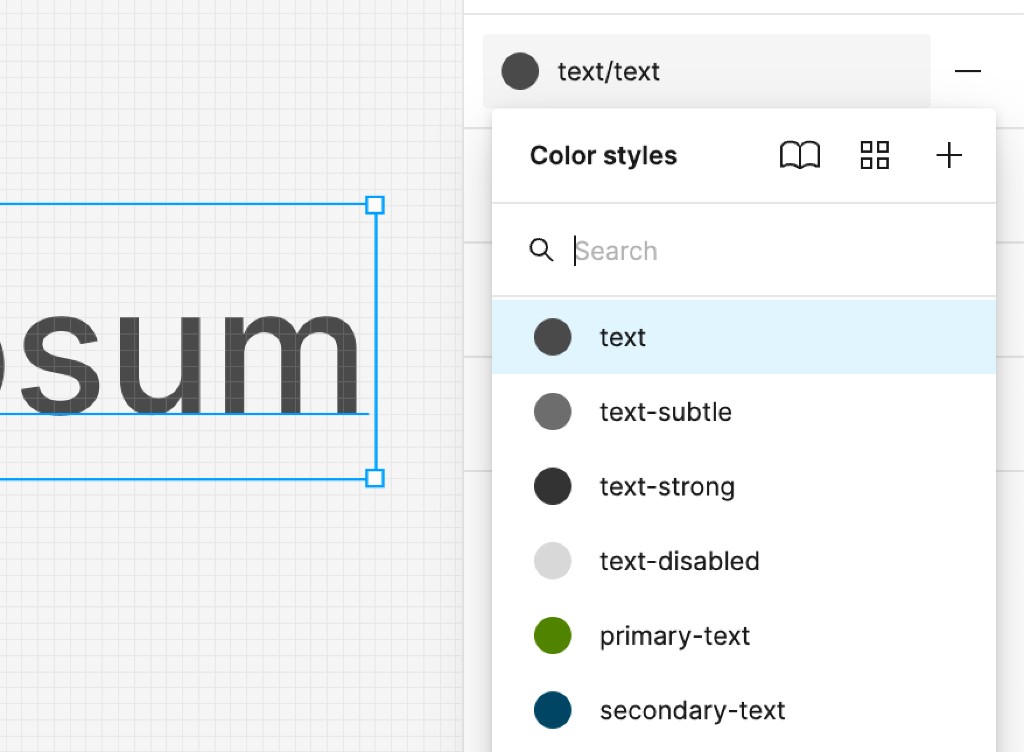Click the text style's dark circle swatch icon
Screen dimensions: 1024x752
coord(553,337)
